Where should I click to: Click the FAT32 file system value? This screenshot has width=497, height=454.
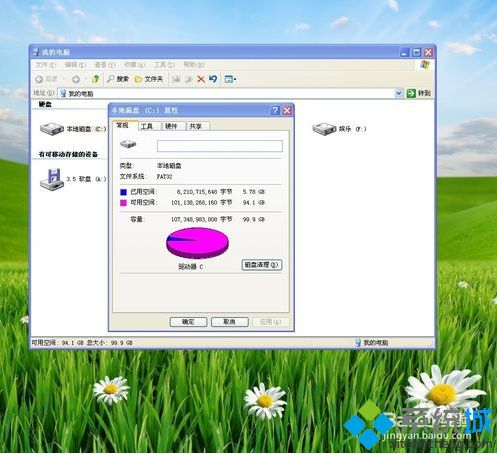pyautogui.click(x=164, y=177)
